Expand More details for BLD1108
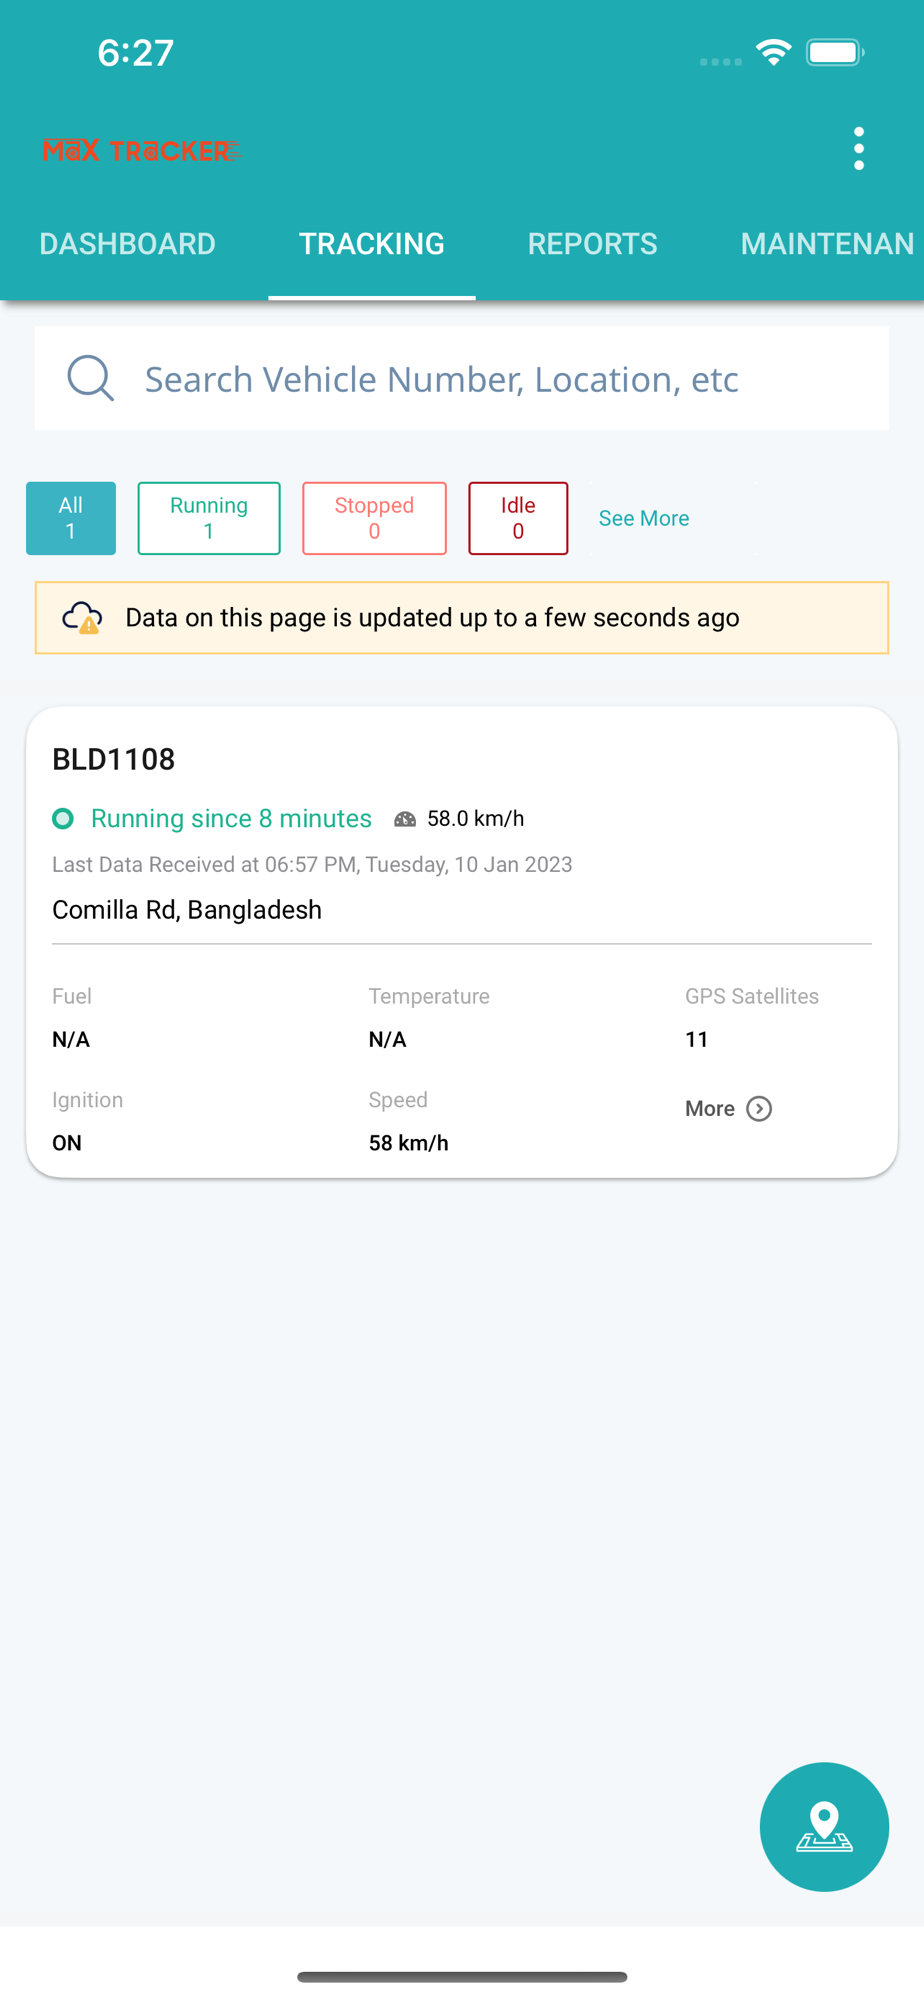Viewport: 924px width, 2000px height. pos(728,1108)
